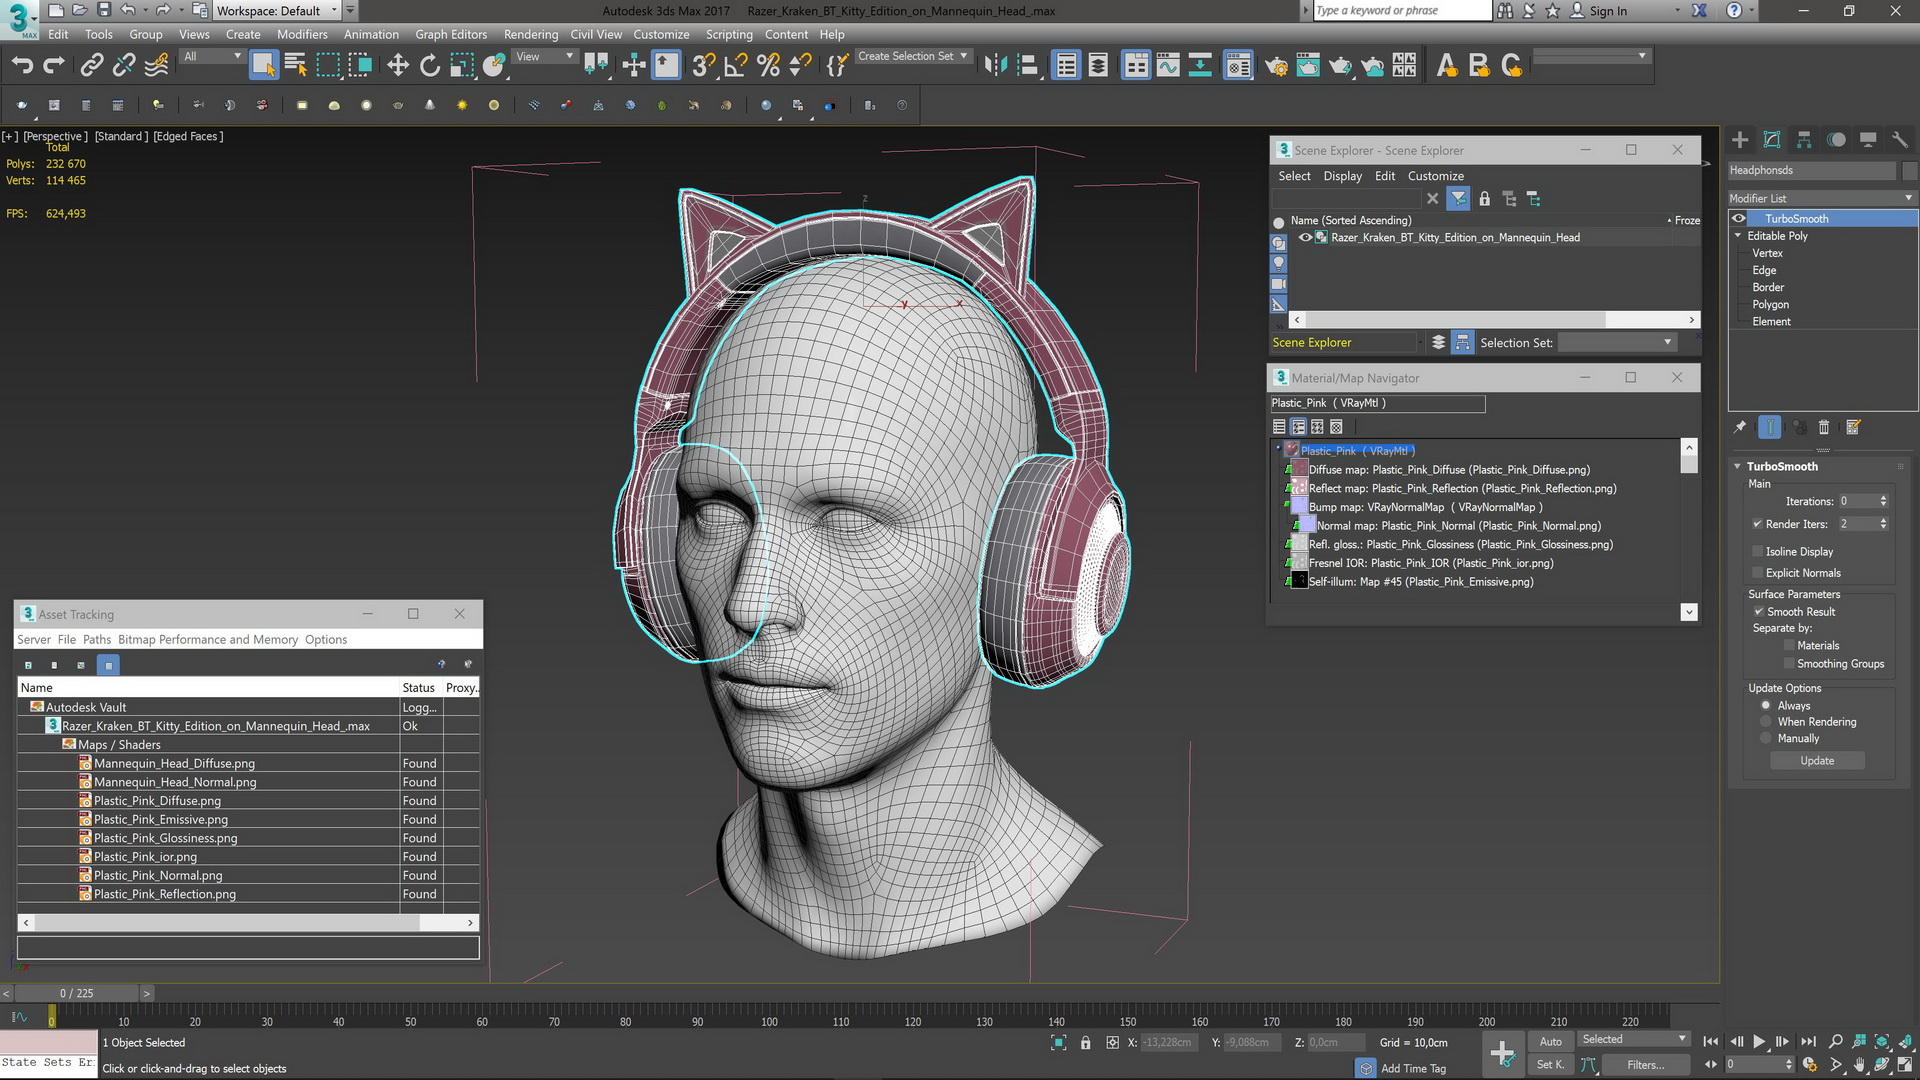Activate the Select Object tool

click(x=263, y=66)
